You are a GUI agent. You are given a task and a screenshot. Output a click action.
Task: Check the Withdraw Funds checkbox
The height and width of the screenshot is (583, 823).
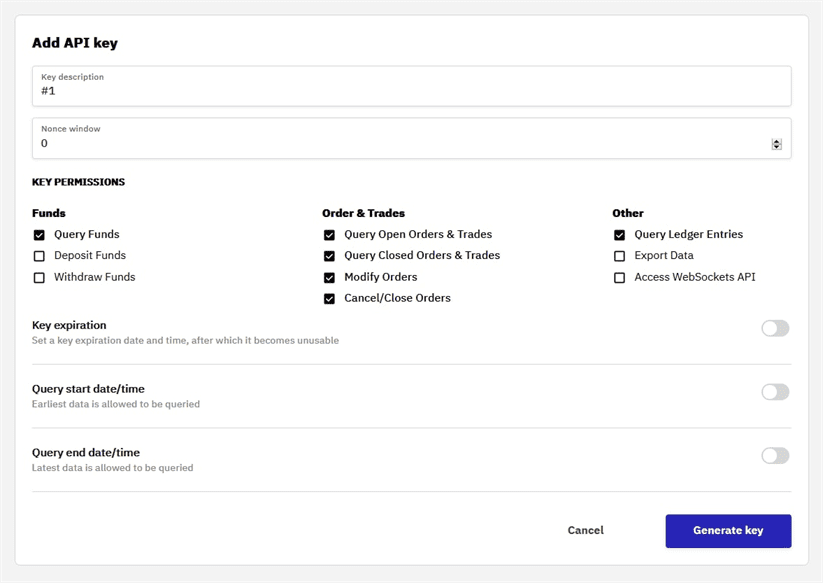coord(39,278)
